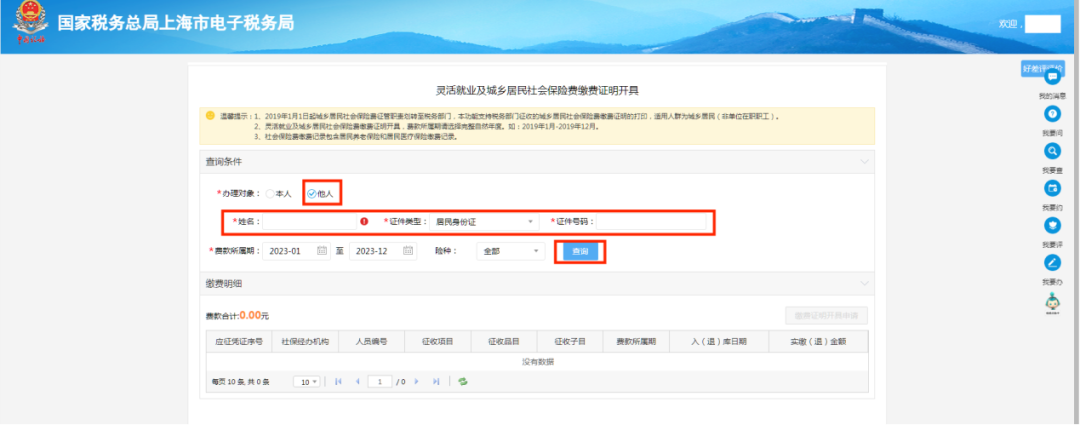This screenshot has height=425, width=1080.
Task: Click into the 姓名 input field
Action: click(310, 221)
